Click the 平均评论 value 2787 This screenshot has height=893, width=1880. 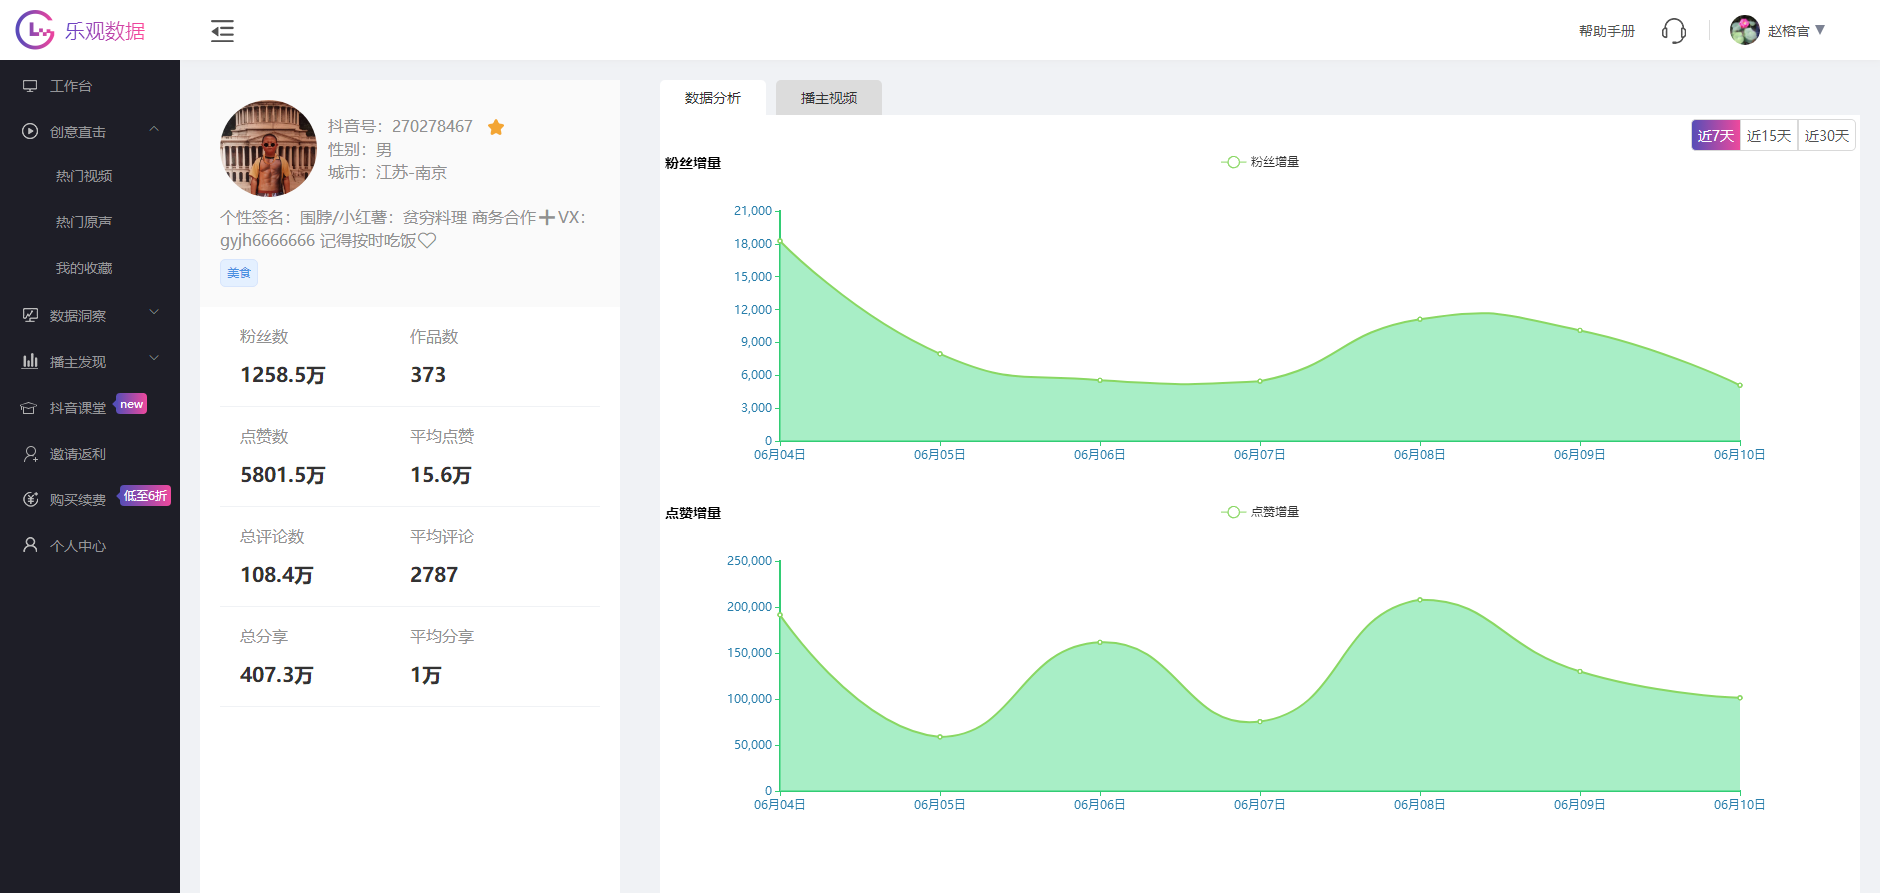[434, 575]
